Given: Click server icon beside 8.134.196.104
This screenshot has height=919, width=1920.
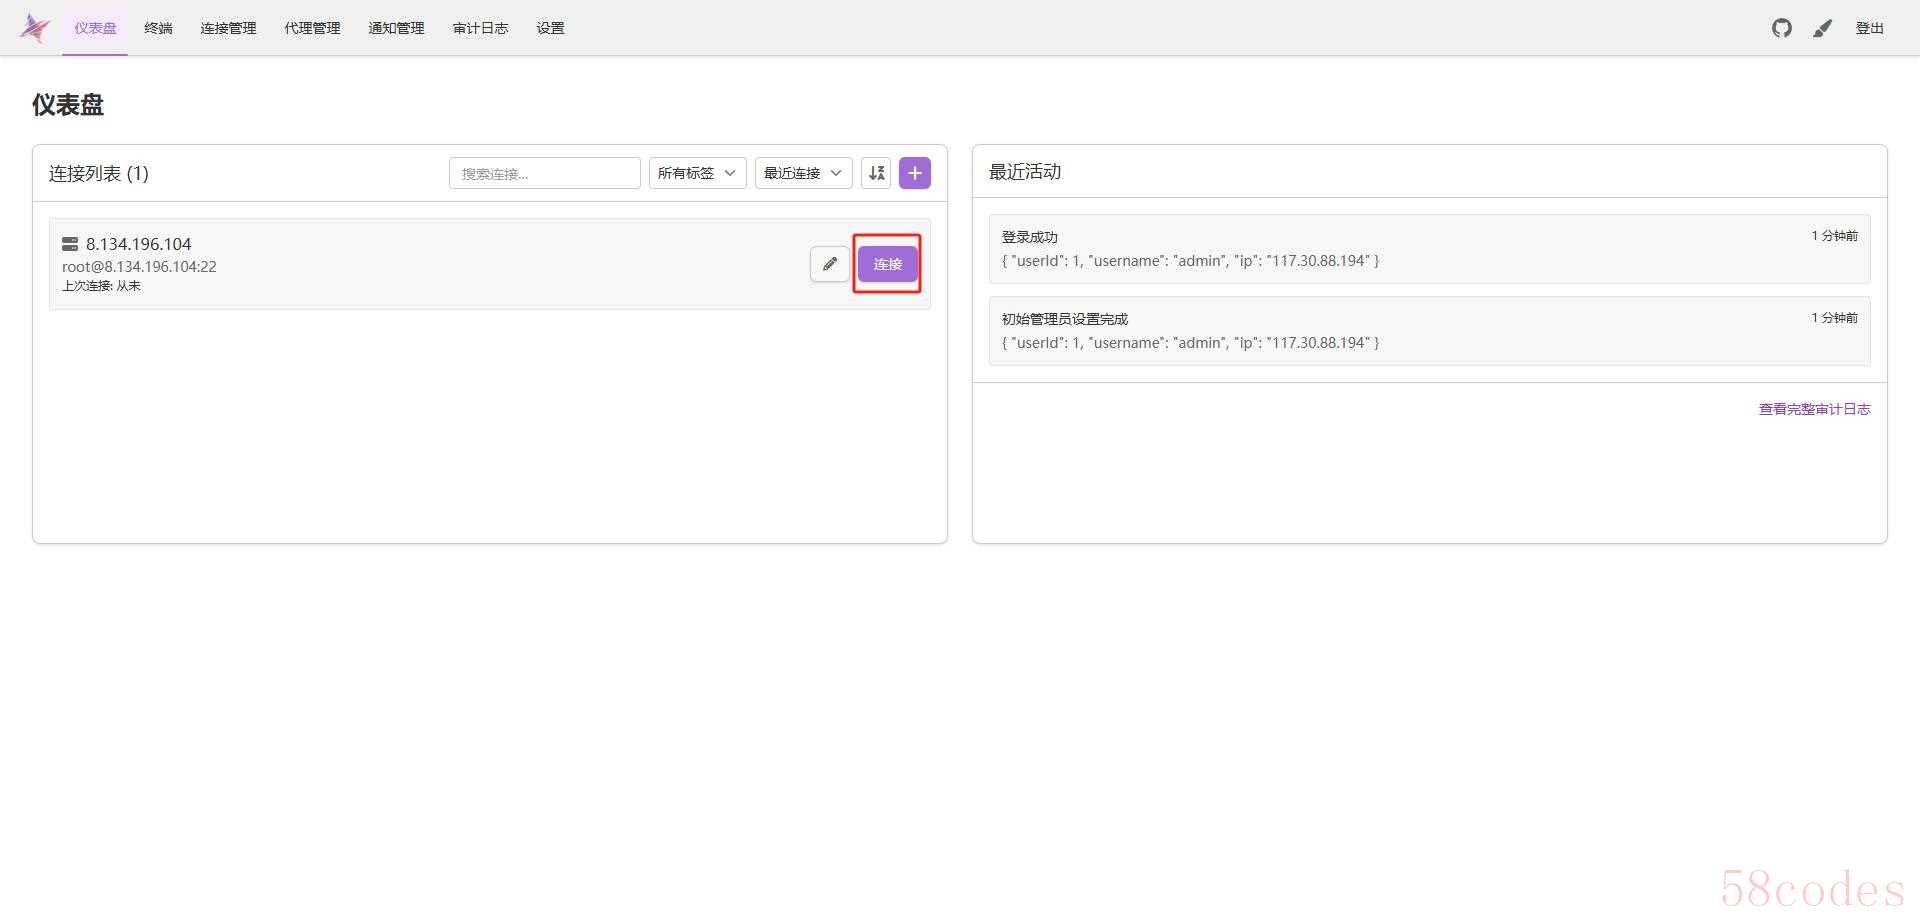Looking at the screenshot, I should point(70,244).
